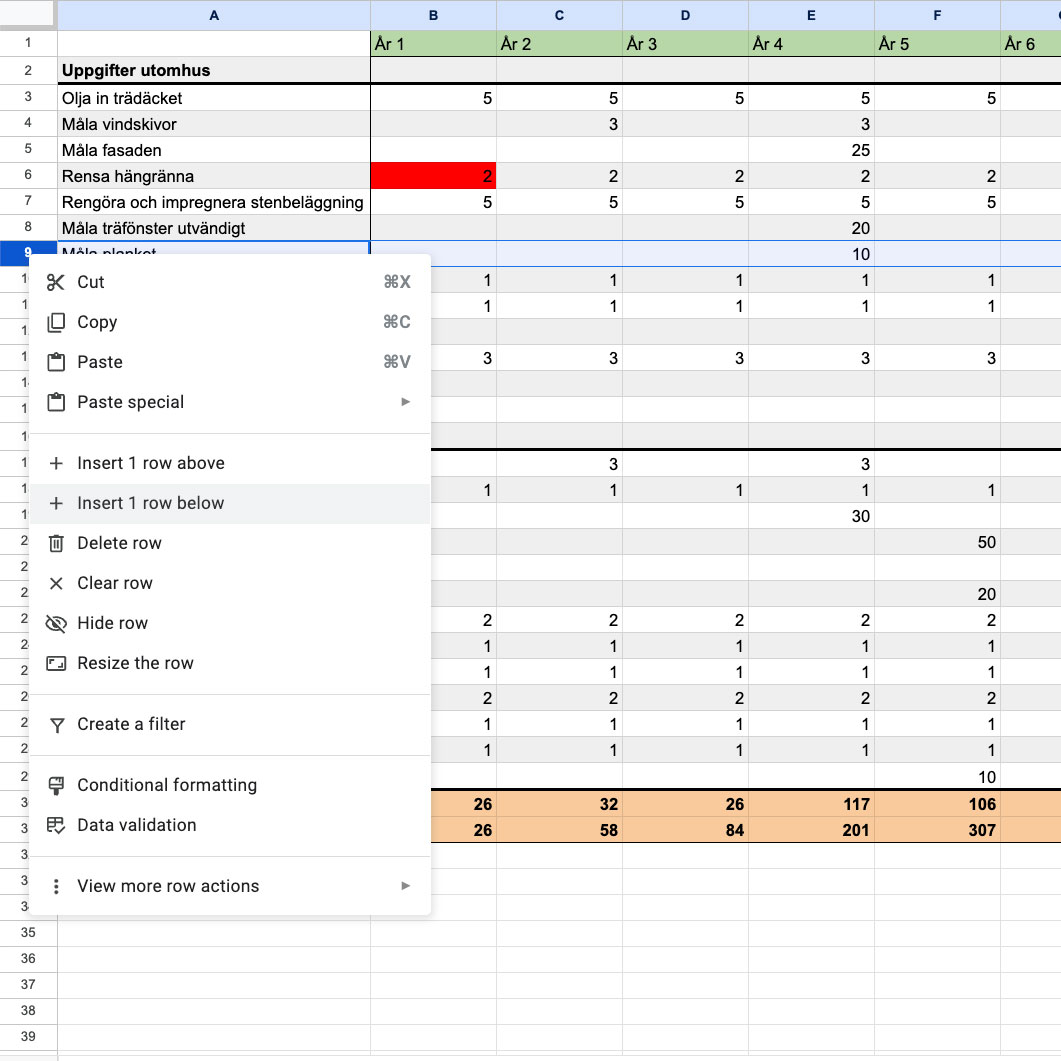Screen dimensions: 1061x1061
Task: Click the Paste clipboard icon
Action: (x=56, y=362)
